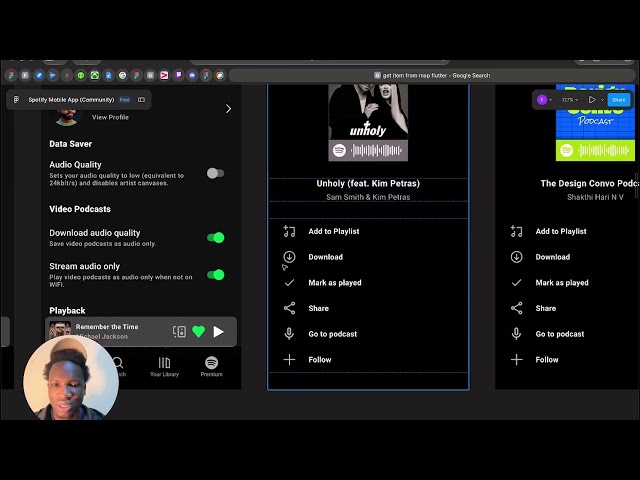Select the Shakthi Hari N V text
640x480 pixels.
pyautogui.click(x=595, y=197)
